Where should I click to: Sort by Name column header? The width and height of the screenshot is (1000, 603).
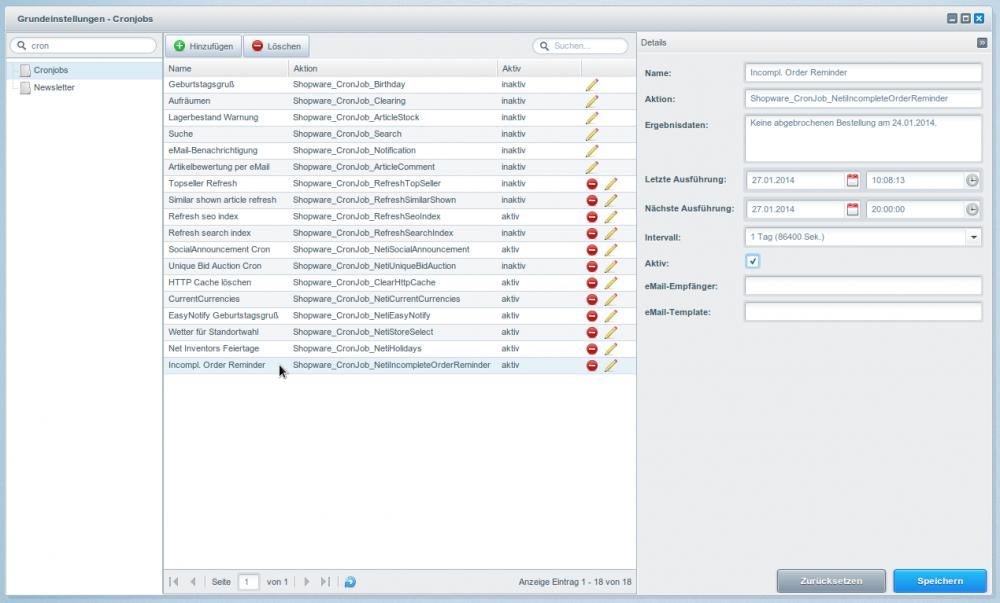click(x=226, y=68)
